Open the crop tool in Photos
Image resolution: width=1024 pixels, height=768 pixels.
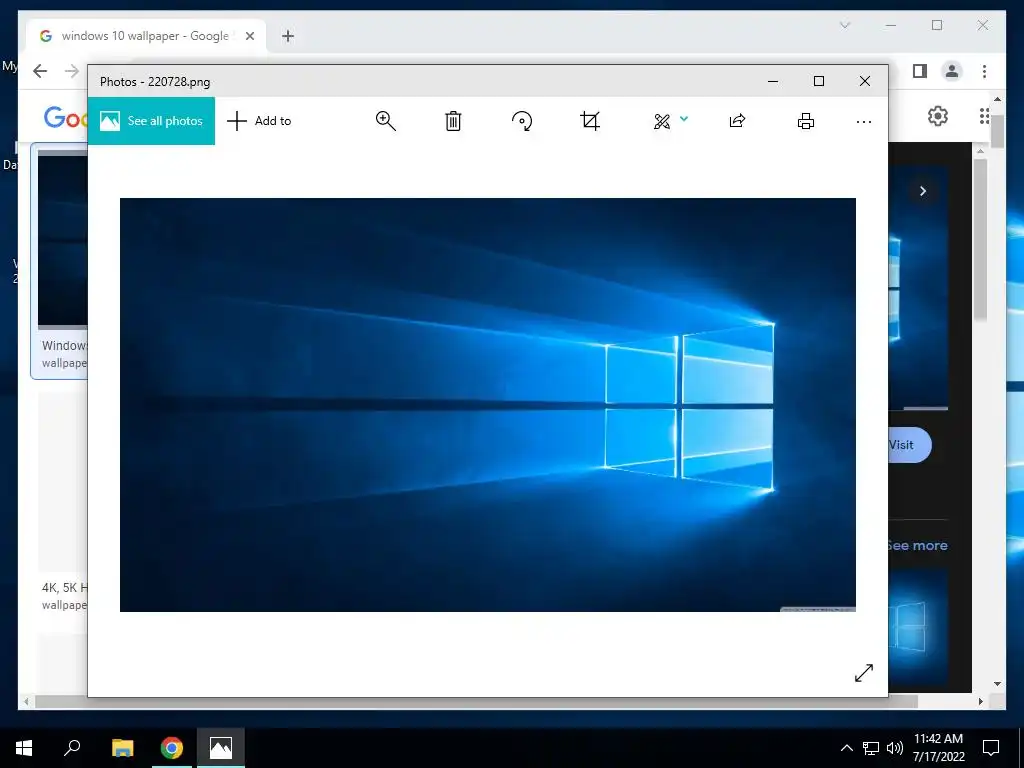590,121
